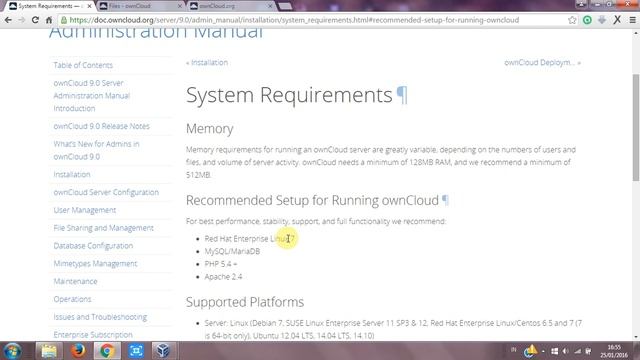This screenshot has width=640, height=360.
Task: Open the Chrome hamburger menu
Action: pyautogui.click(x=632, y=20)
